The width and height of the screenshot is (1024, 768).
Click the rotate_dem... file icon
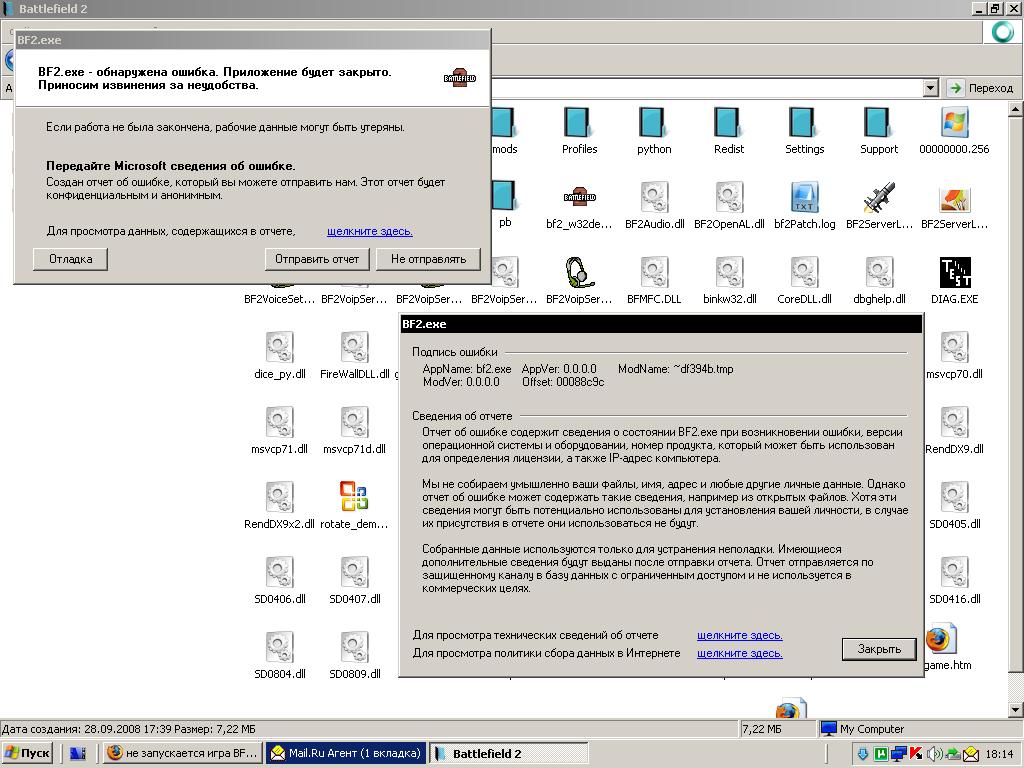click(354, 498)
